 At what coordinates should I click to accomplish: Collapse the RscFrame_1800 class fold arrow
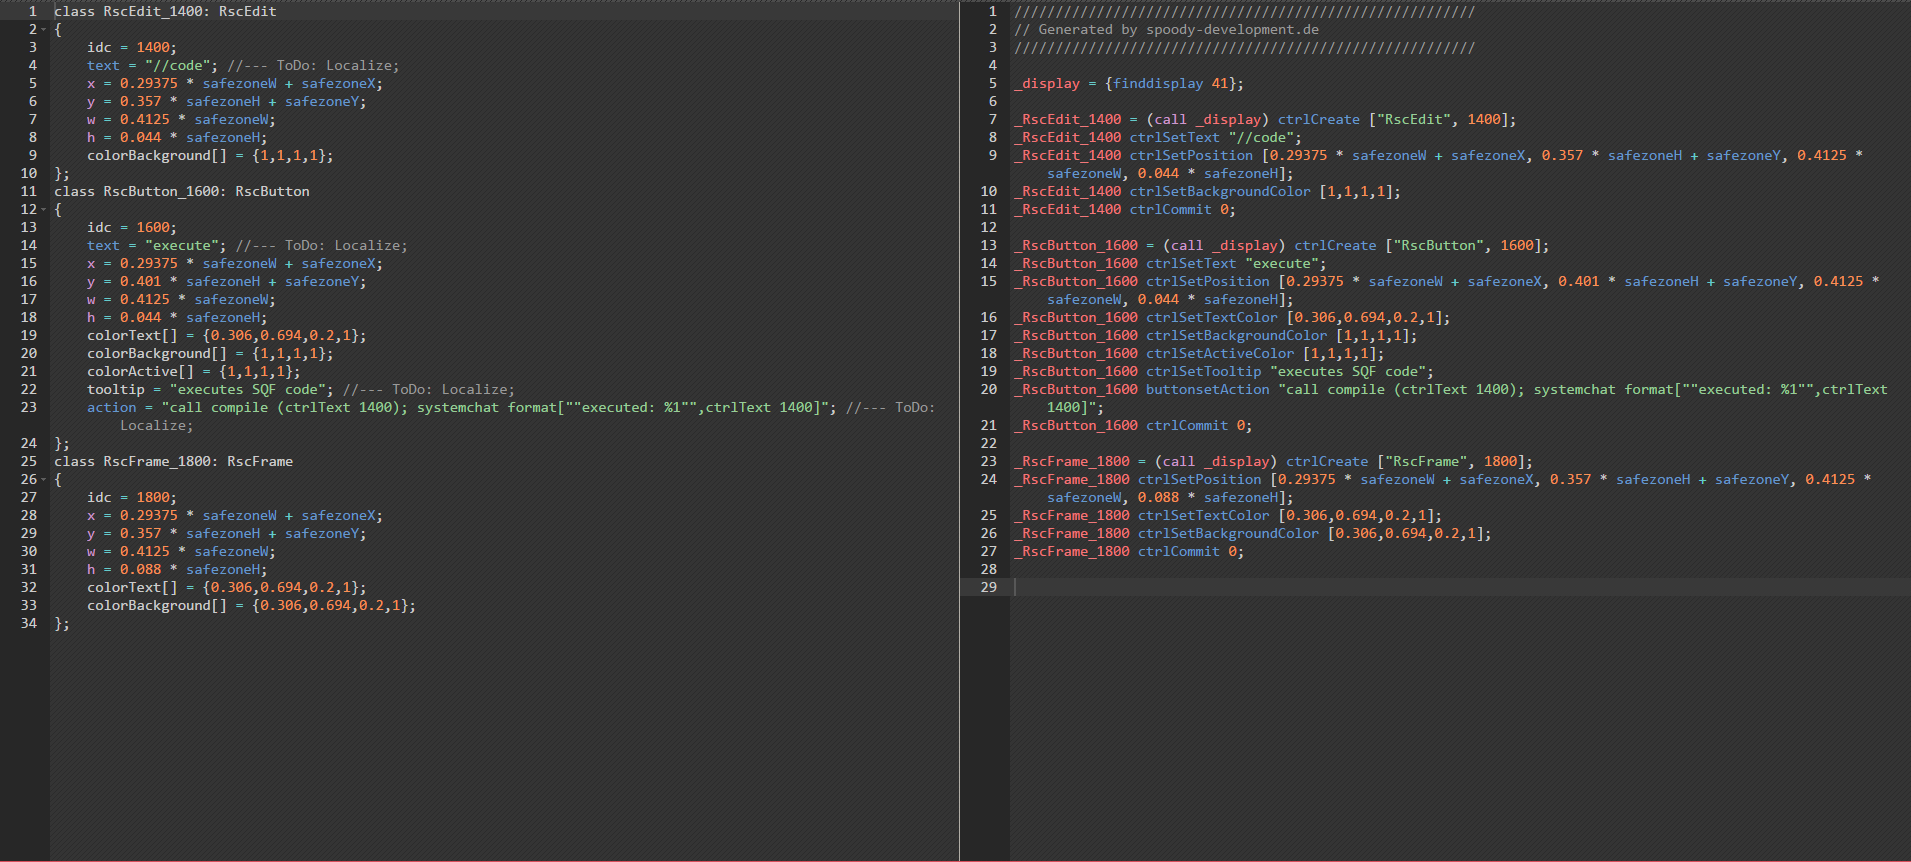(x=44, y=480)
